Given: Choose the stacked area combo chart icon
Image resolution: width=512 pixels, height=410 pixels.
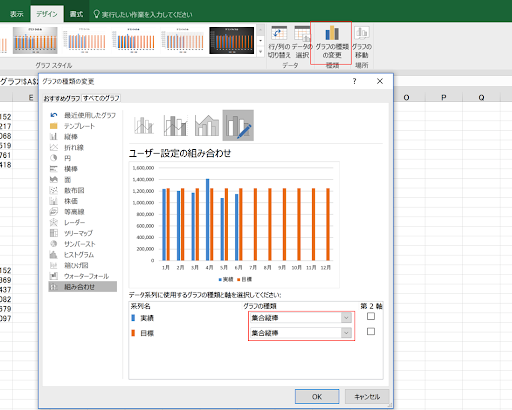Looking at the screenshot, I should pyautogui.click(x=207, y=125).
